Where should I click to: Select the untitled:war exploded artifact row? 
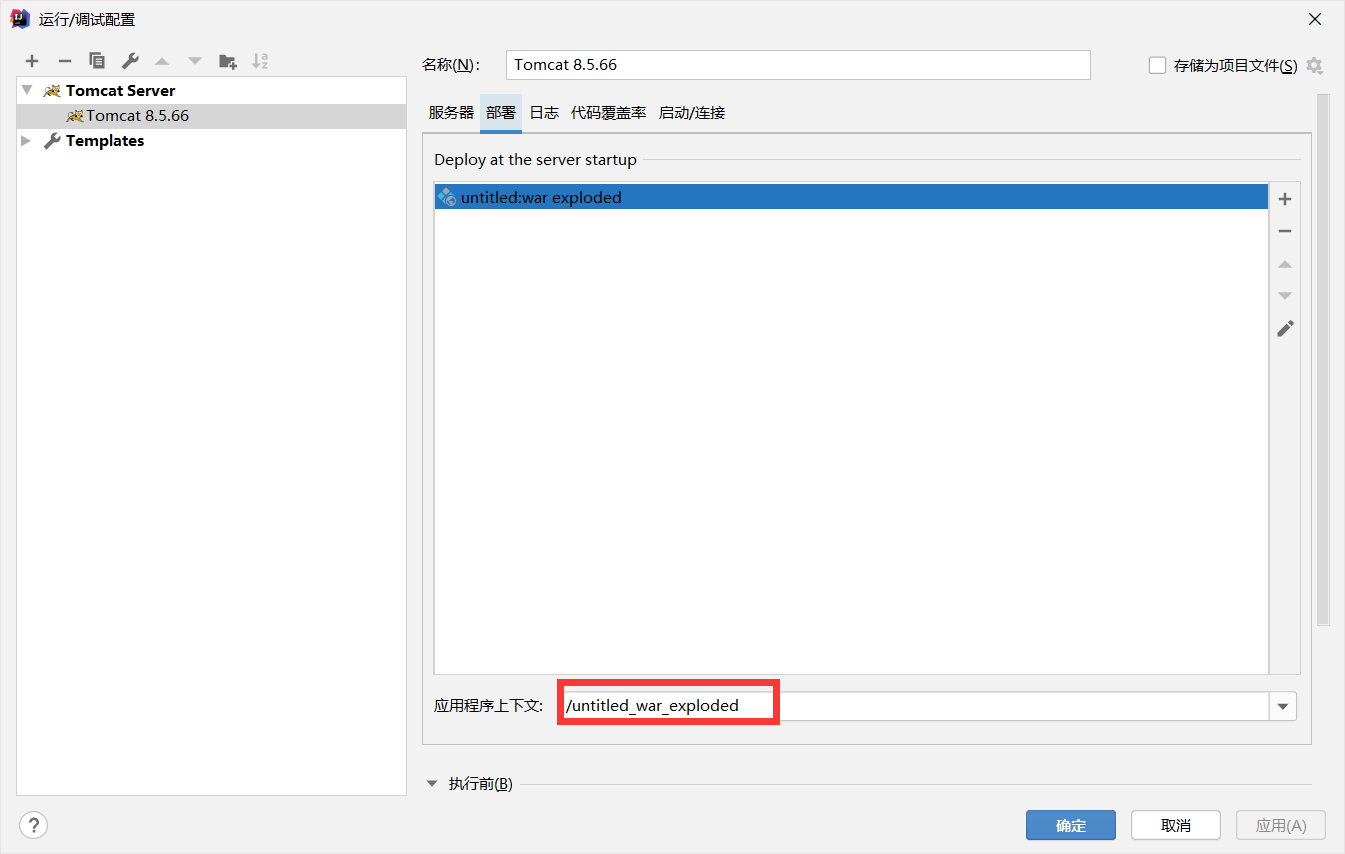[851, 197]
